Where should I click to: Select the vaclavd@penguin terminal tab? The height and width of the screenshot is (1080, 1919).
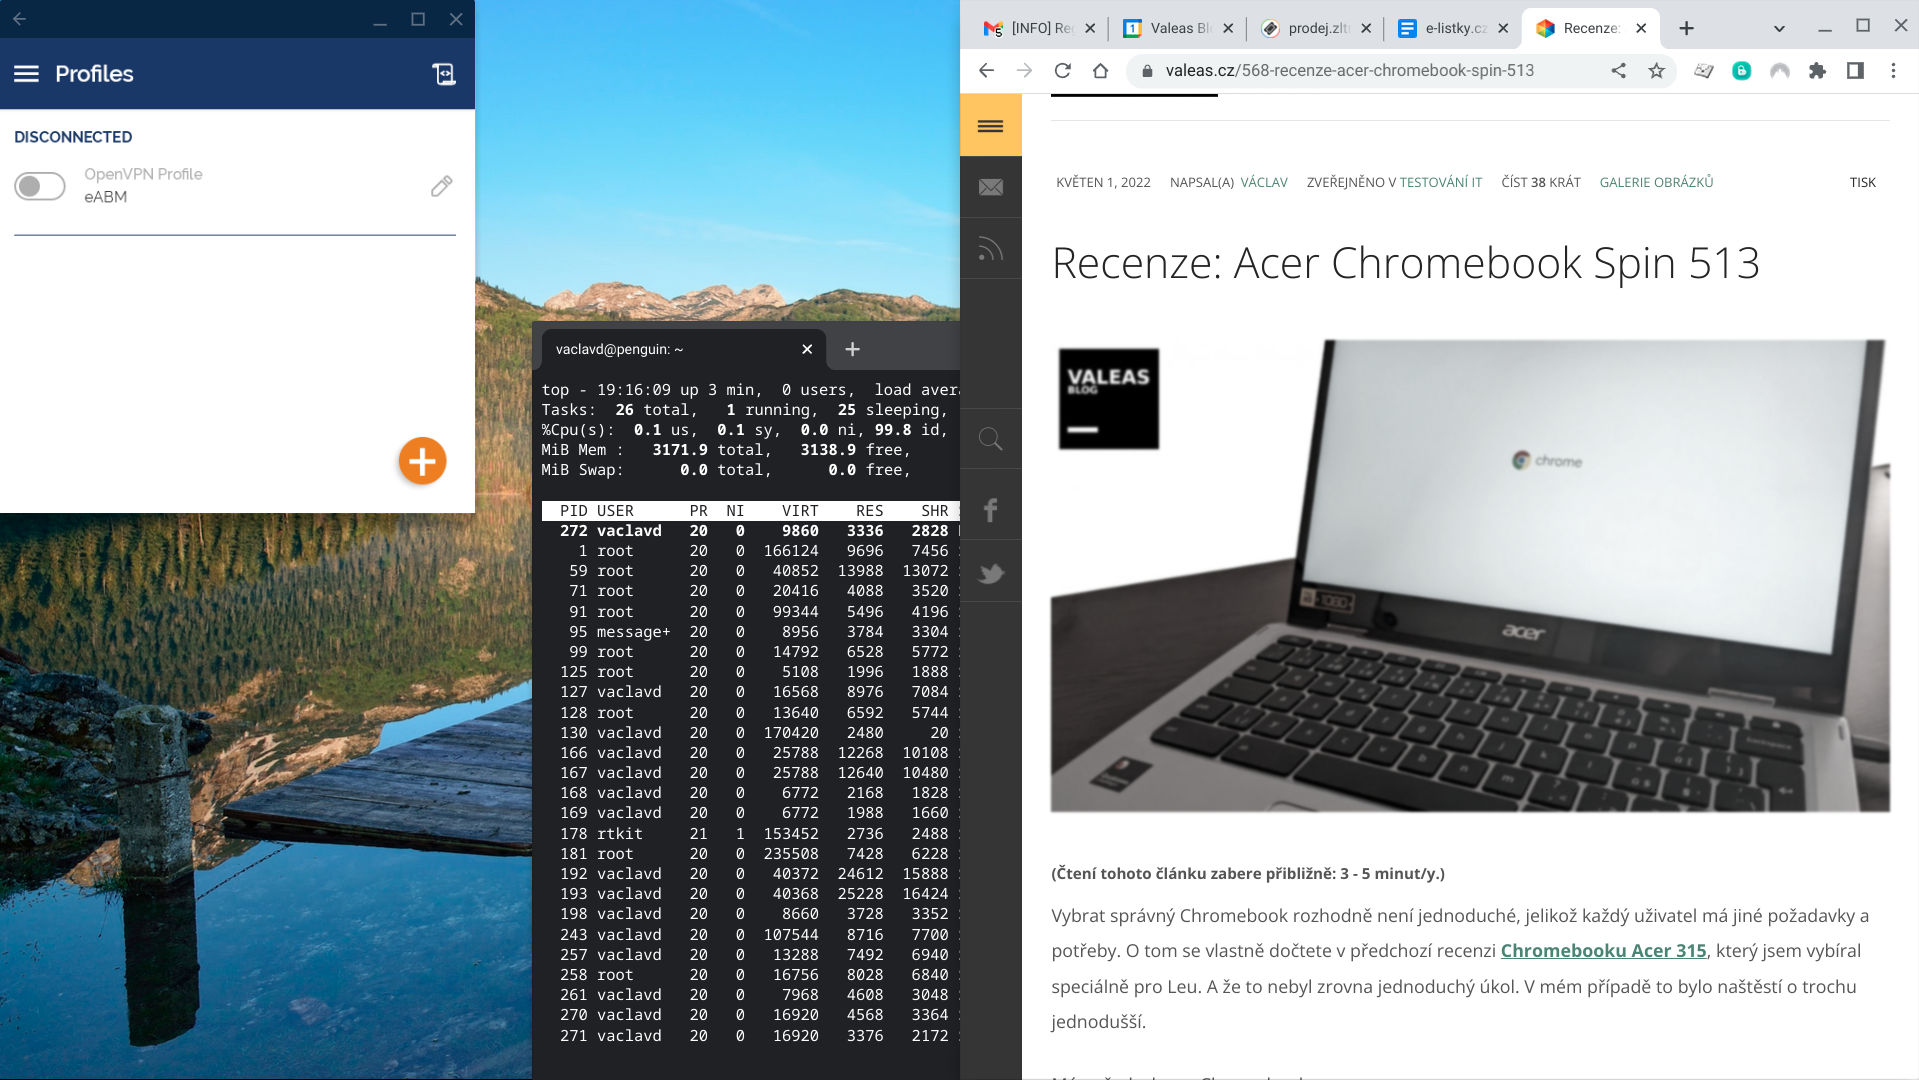682,349
